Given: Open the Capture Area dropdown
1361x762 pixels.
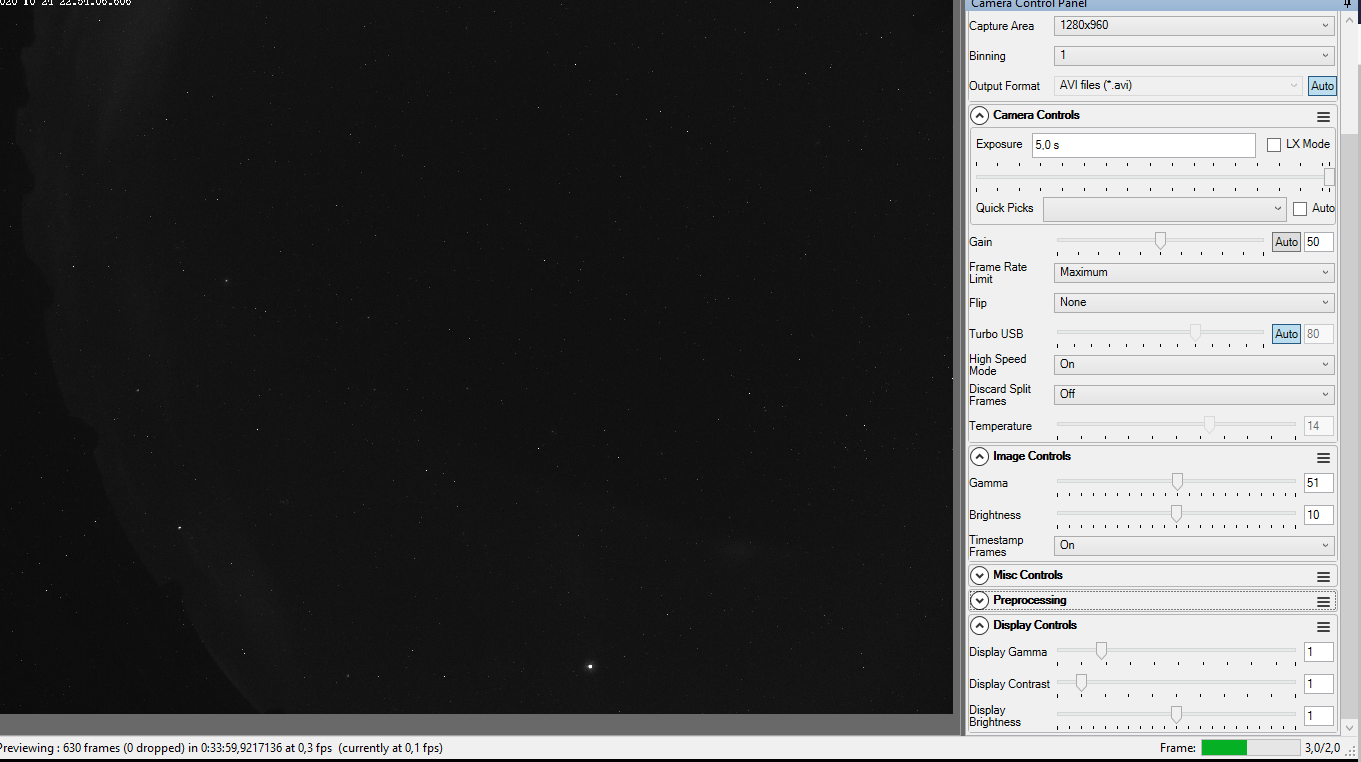Looking at the screenshot, I should 1194,26.
